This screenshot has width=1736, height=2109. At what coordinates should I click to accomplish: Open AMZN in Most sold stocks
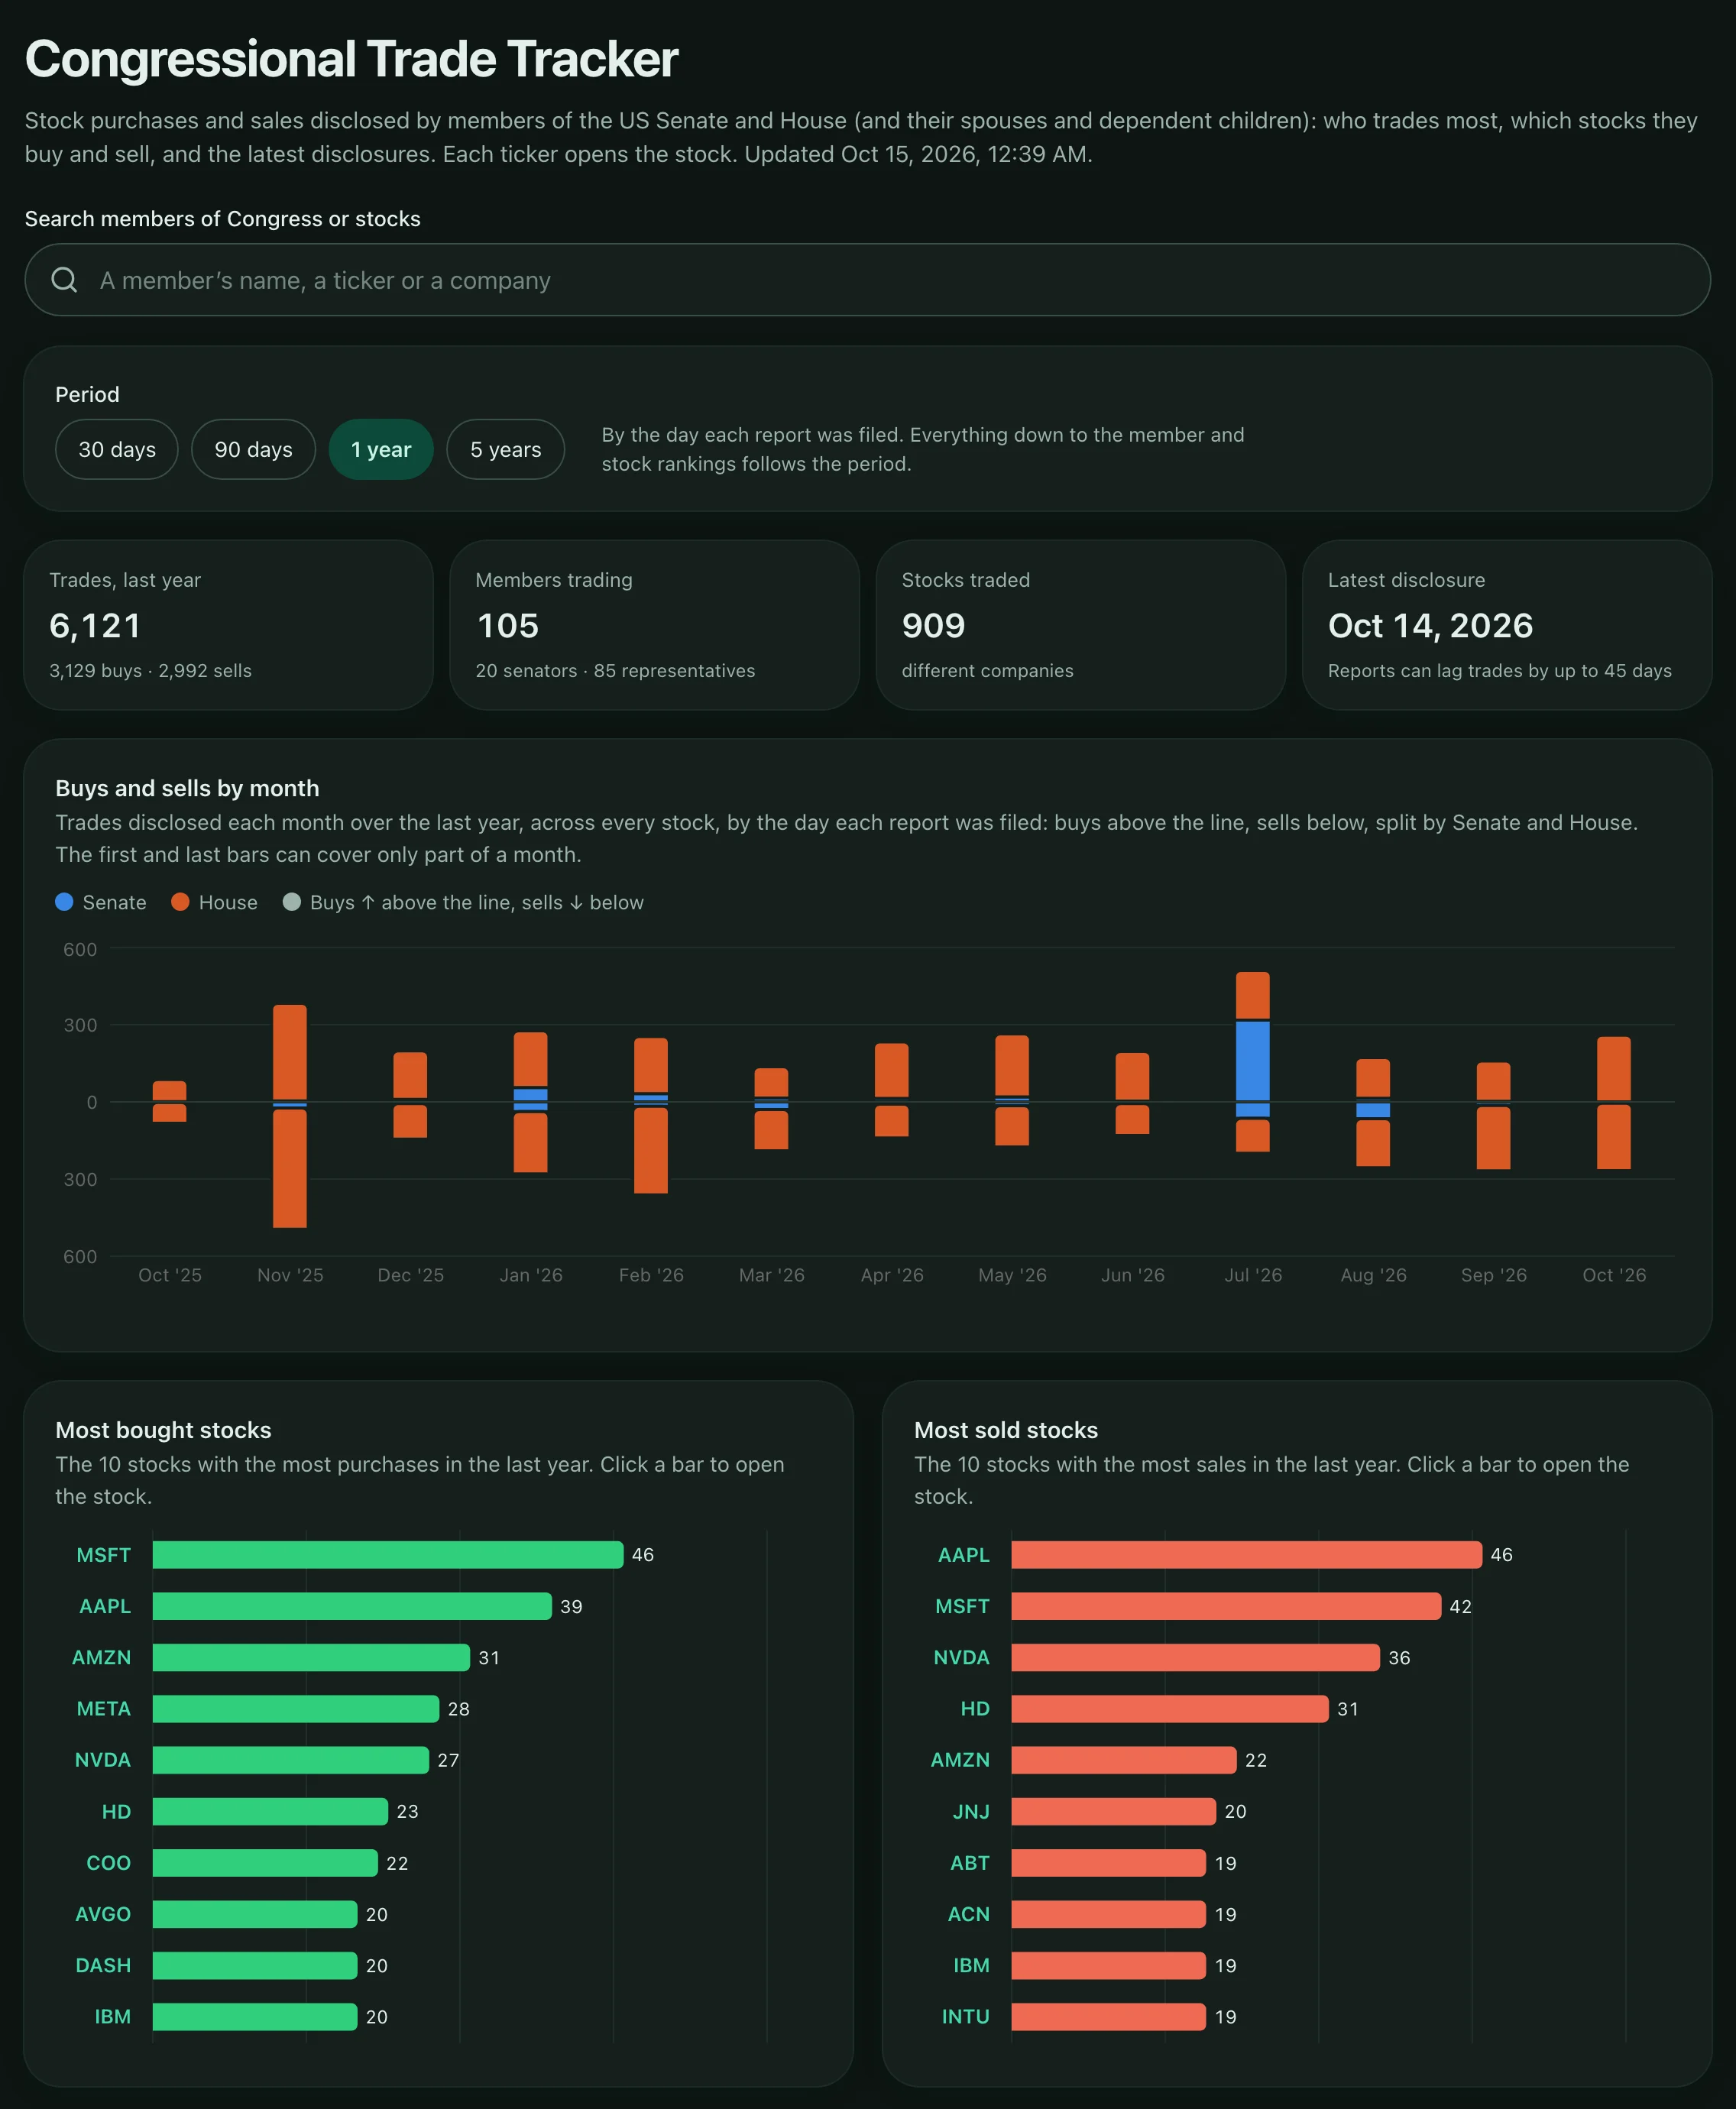coord(1124,1760)
